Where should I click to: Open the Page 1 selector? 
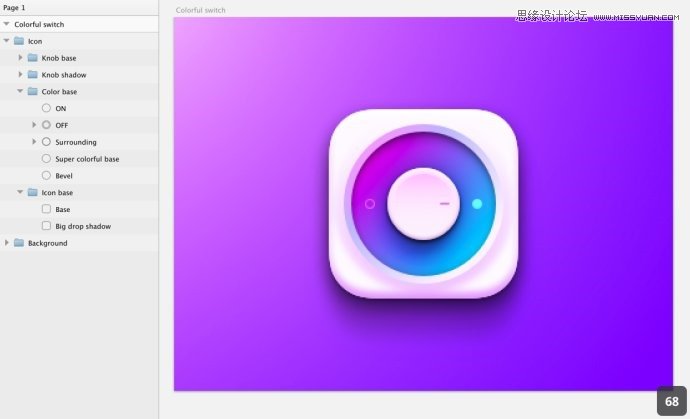(x=14, y=7)
